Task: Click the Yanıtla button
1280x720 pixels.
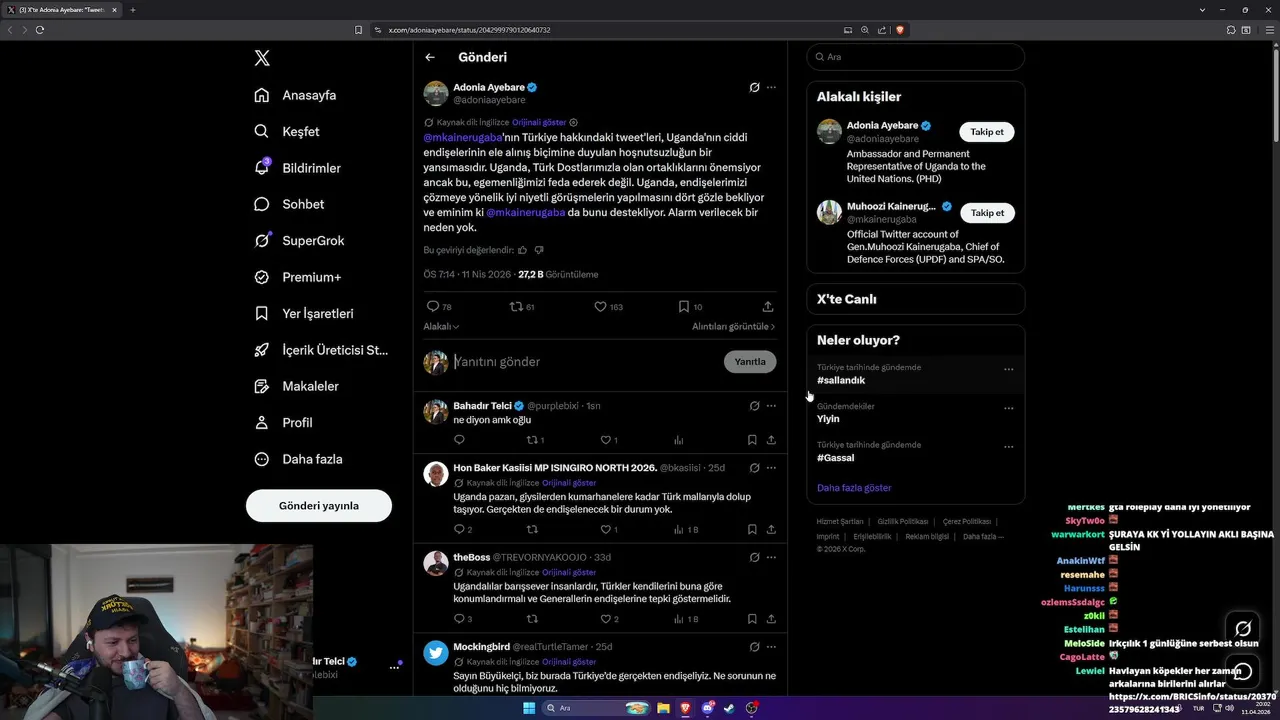Action: pyautogui.click(x=750, y=362)
